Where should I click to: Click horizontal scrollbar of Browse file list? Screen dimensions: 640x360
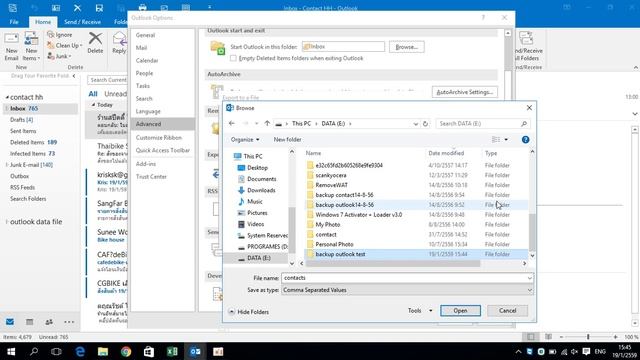pos(392,264)
